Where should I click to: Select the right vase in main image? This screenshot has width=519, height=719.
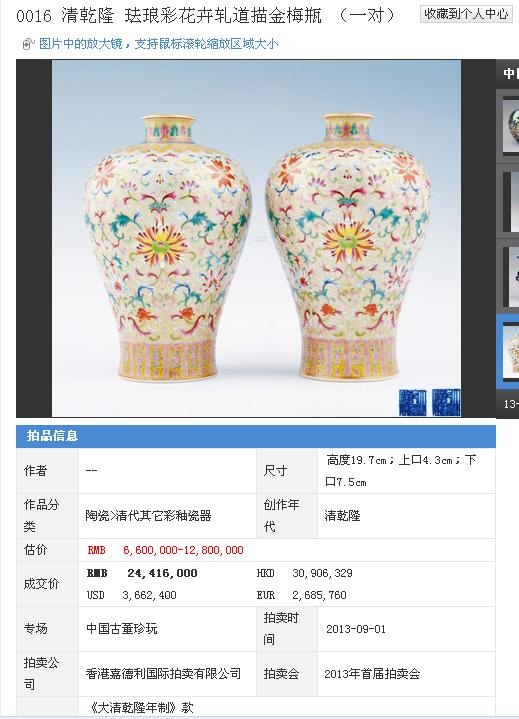tap(348, 248)
